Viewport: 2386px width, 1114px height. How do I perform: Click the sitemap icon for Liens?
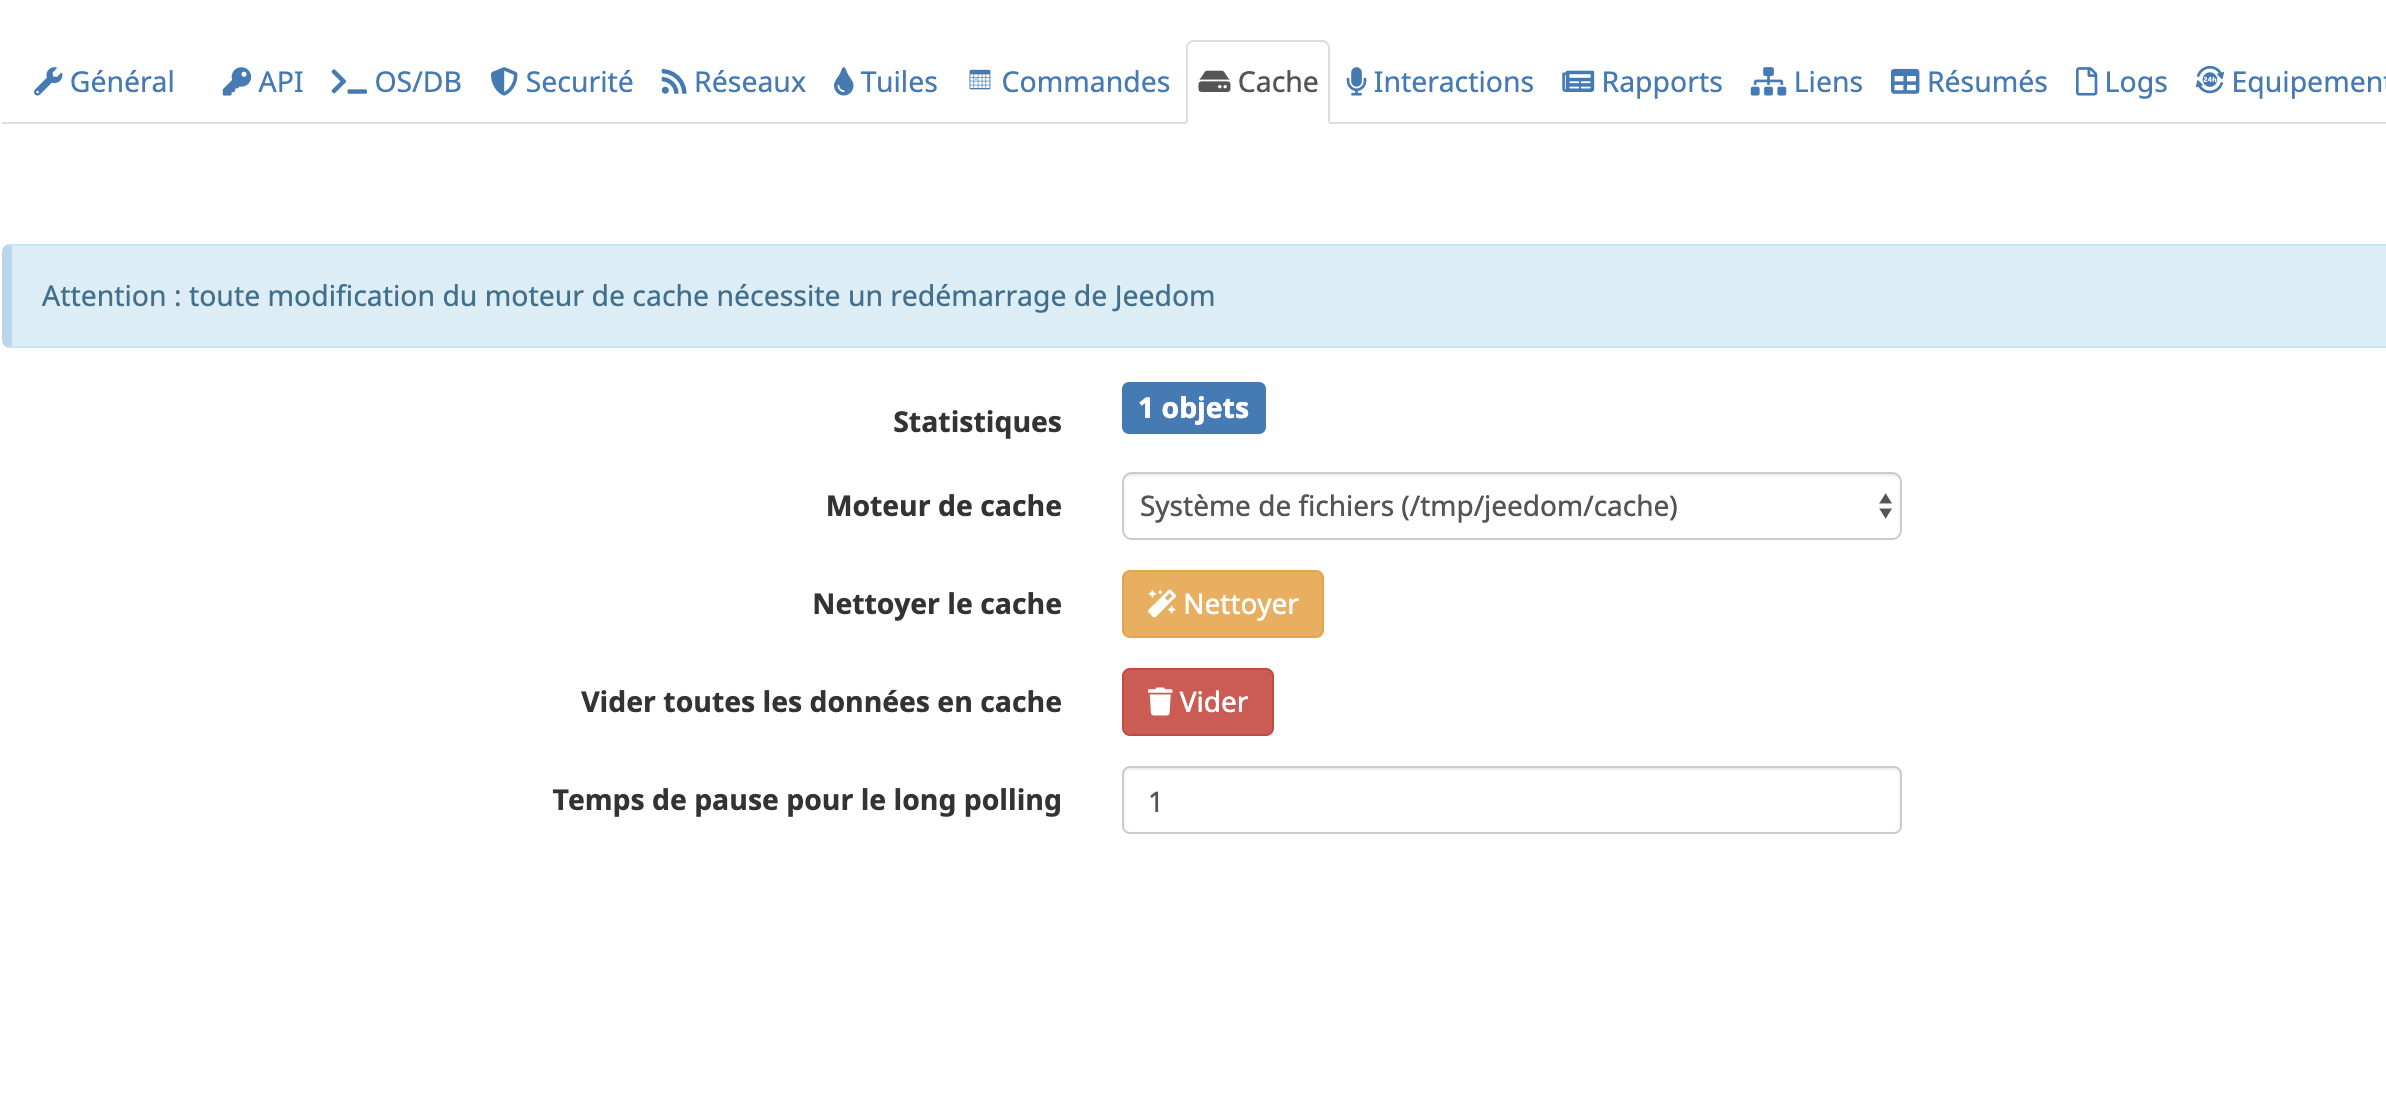[x=1767, y=82]
